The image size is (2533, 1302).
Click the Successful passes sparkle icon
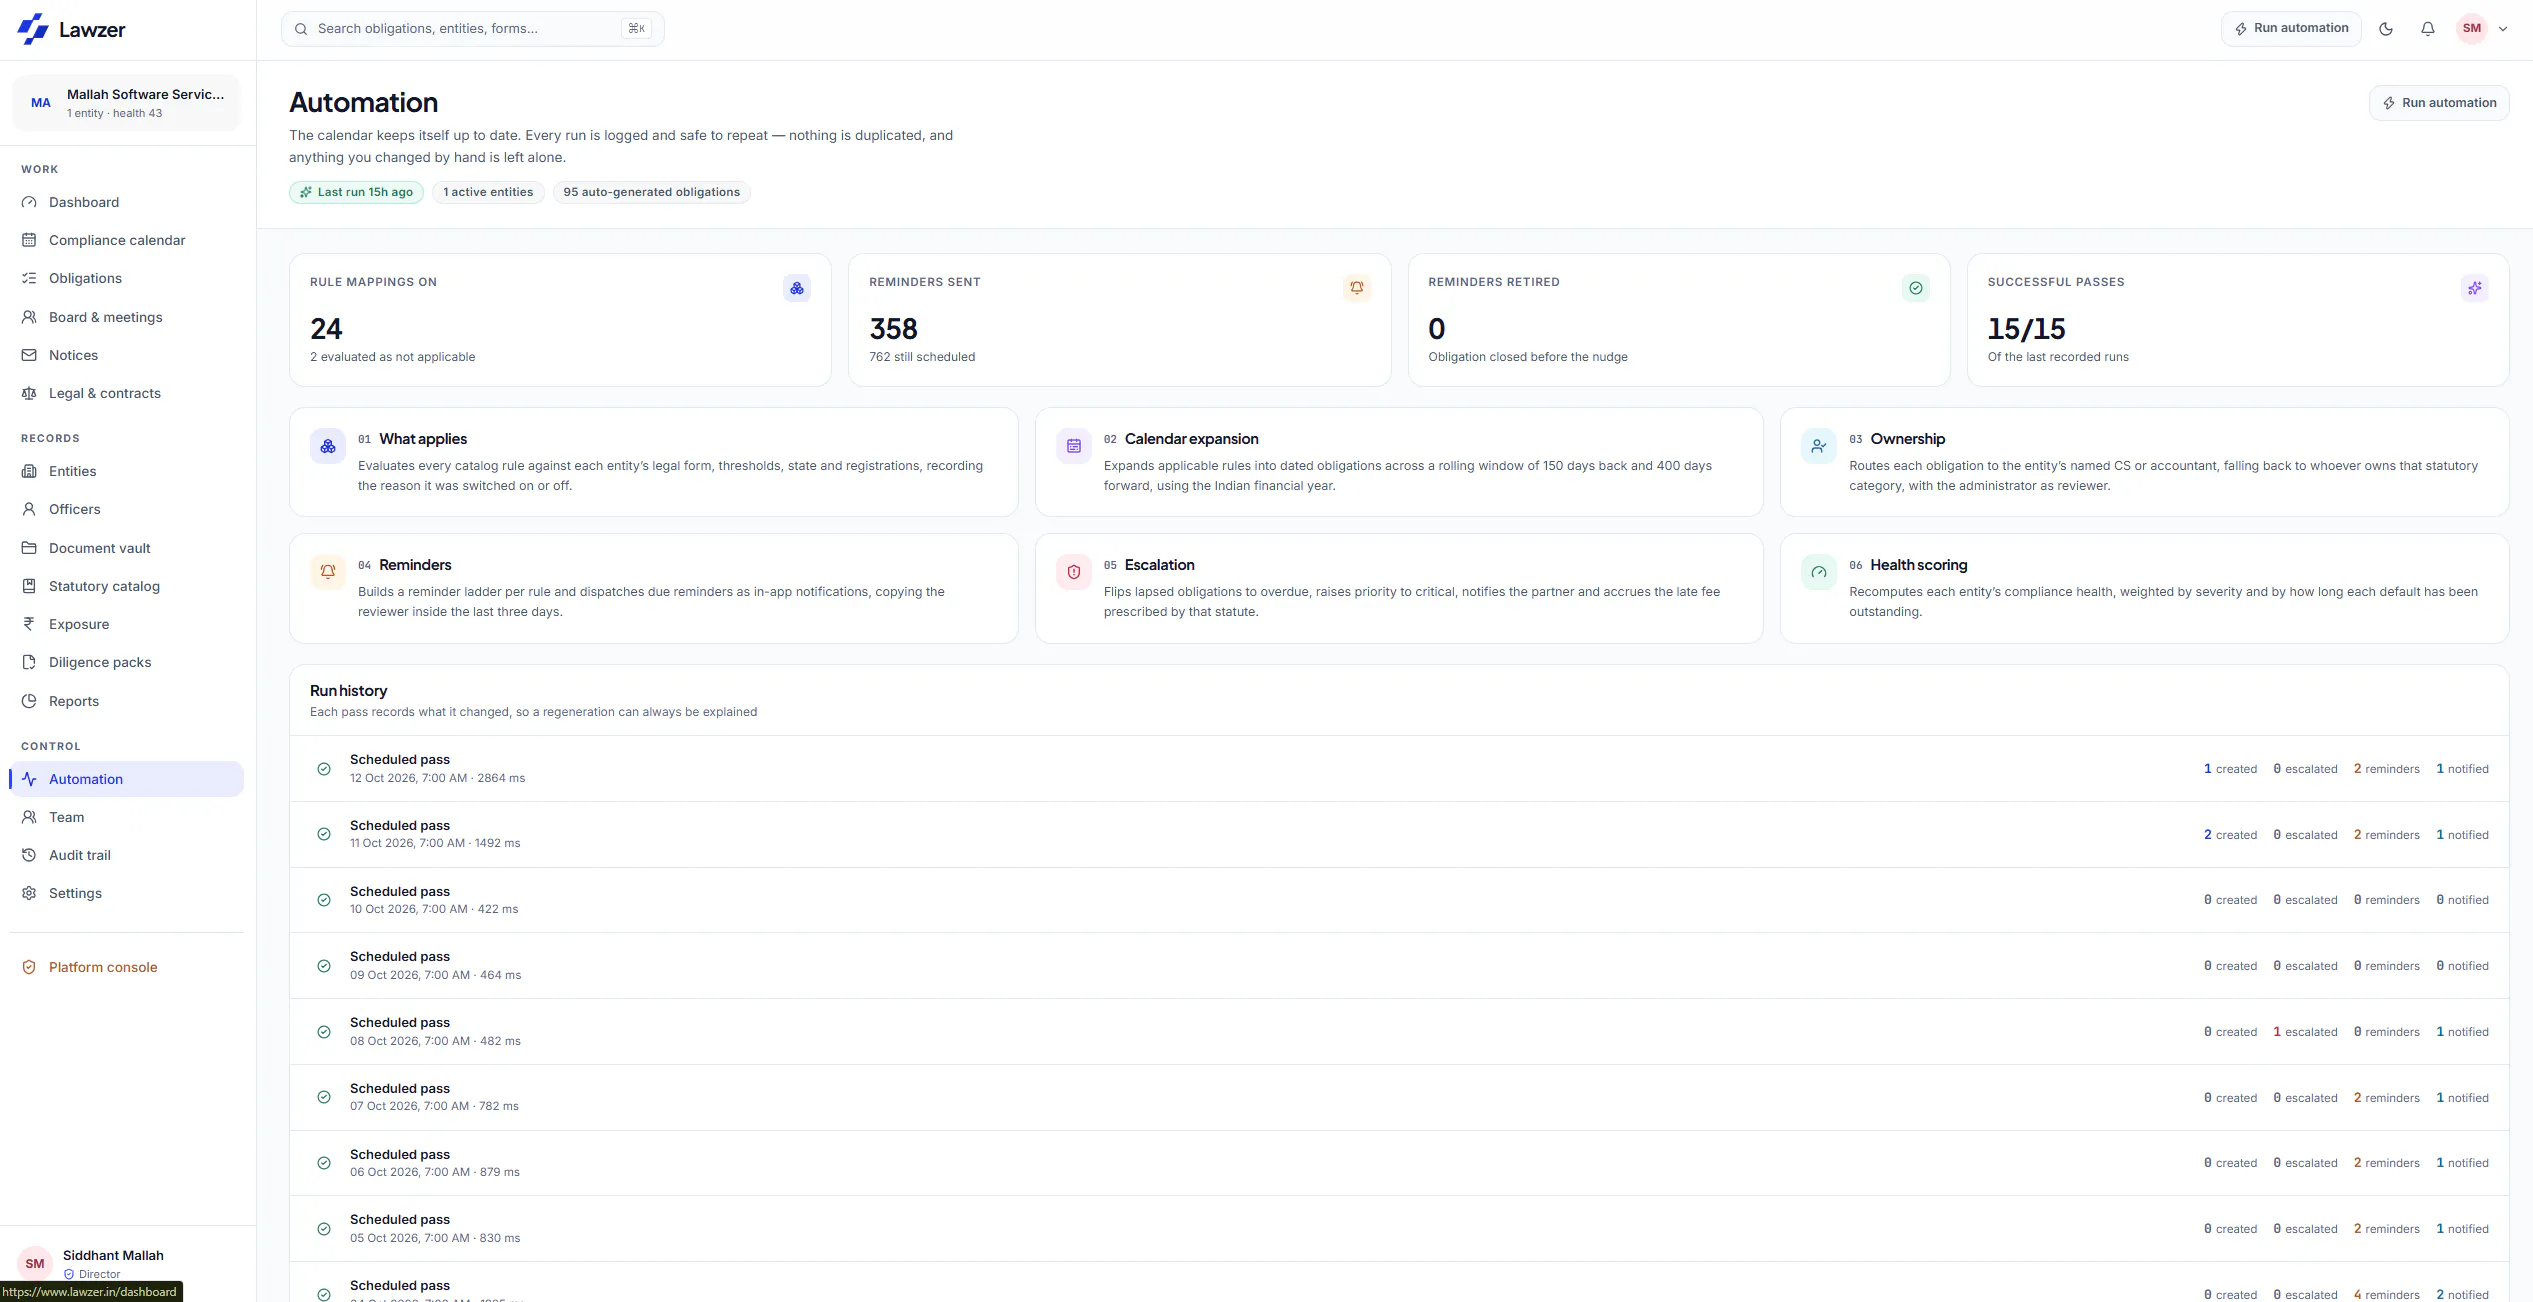pyautogui.click(x=2475, y=288)
